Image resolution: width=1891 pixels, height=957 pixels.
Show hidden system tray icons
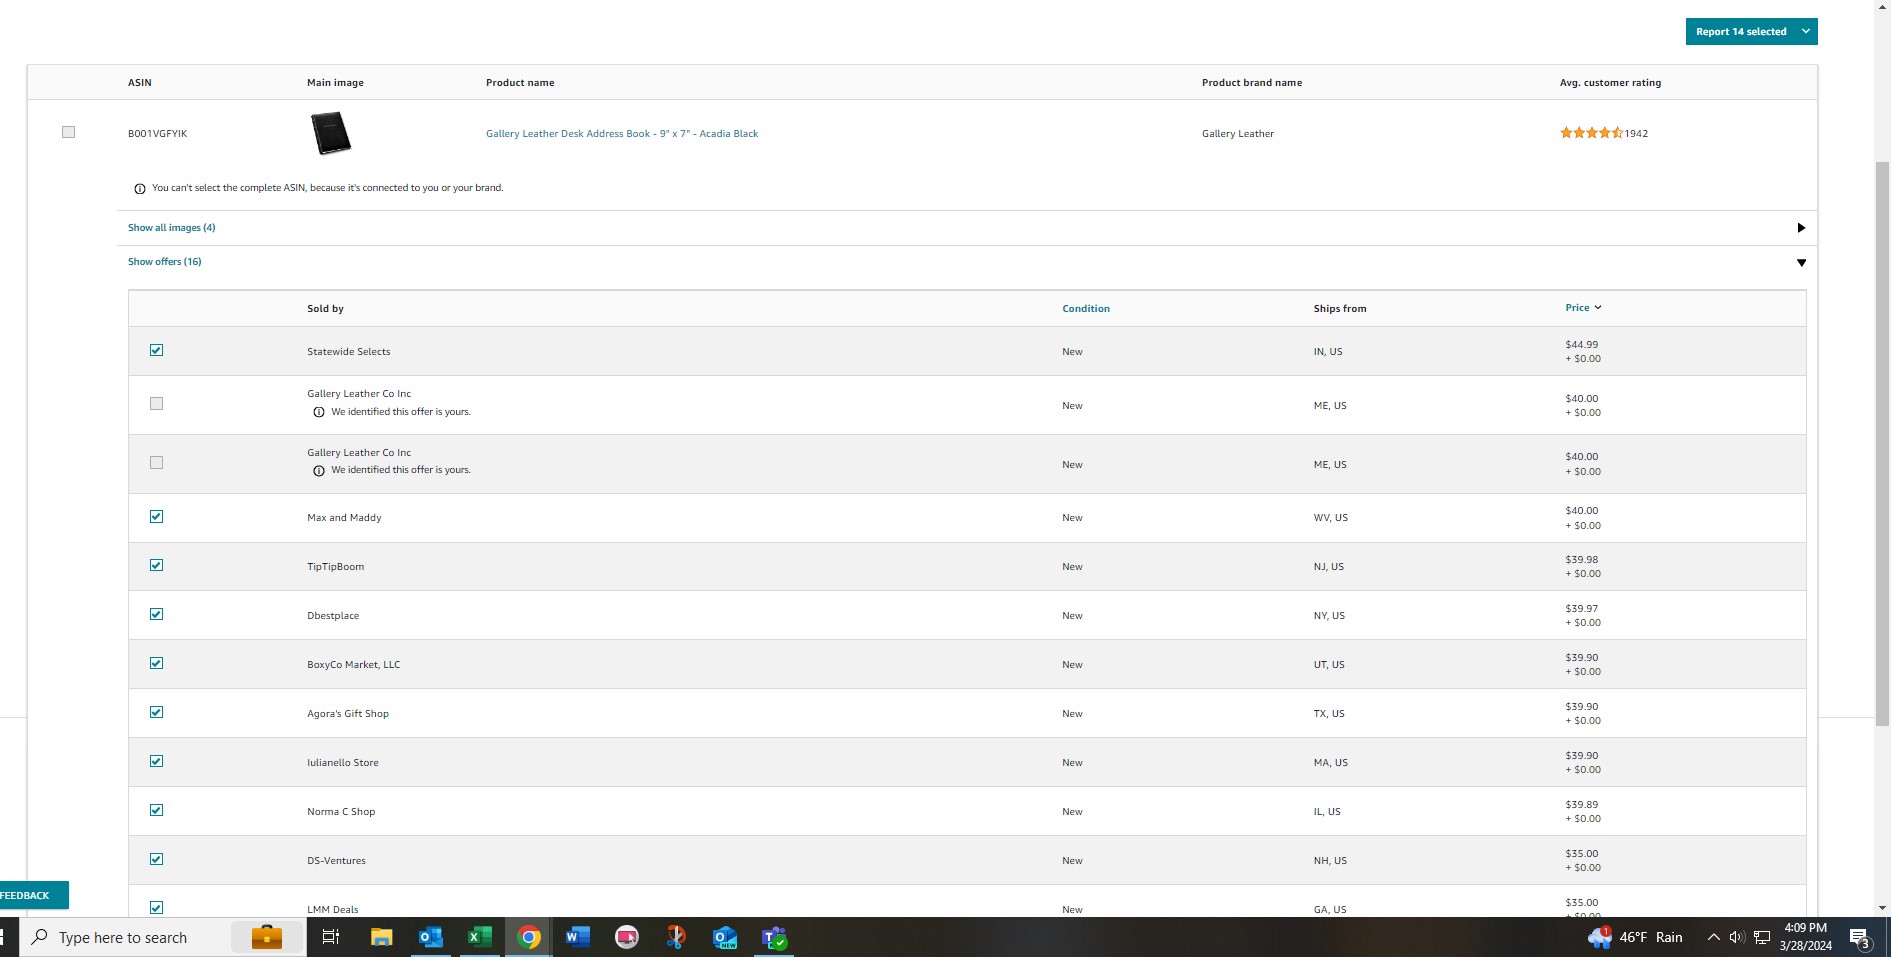1713,937
